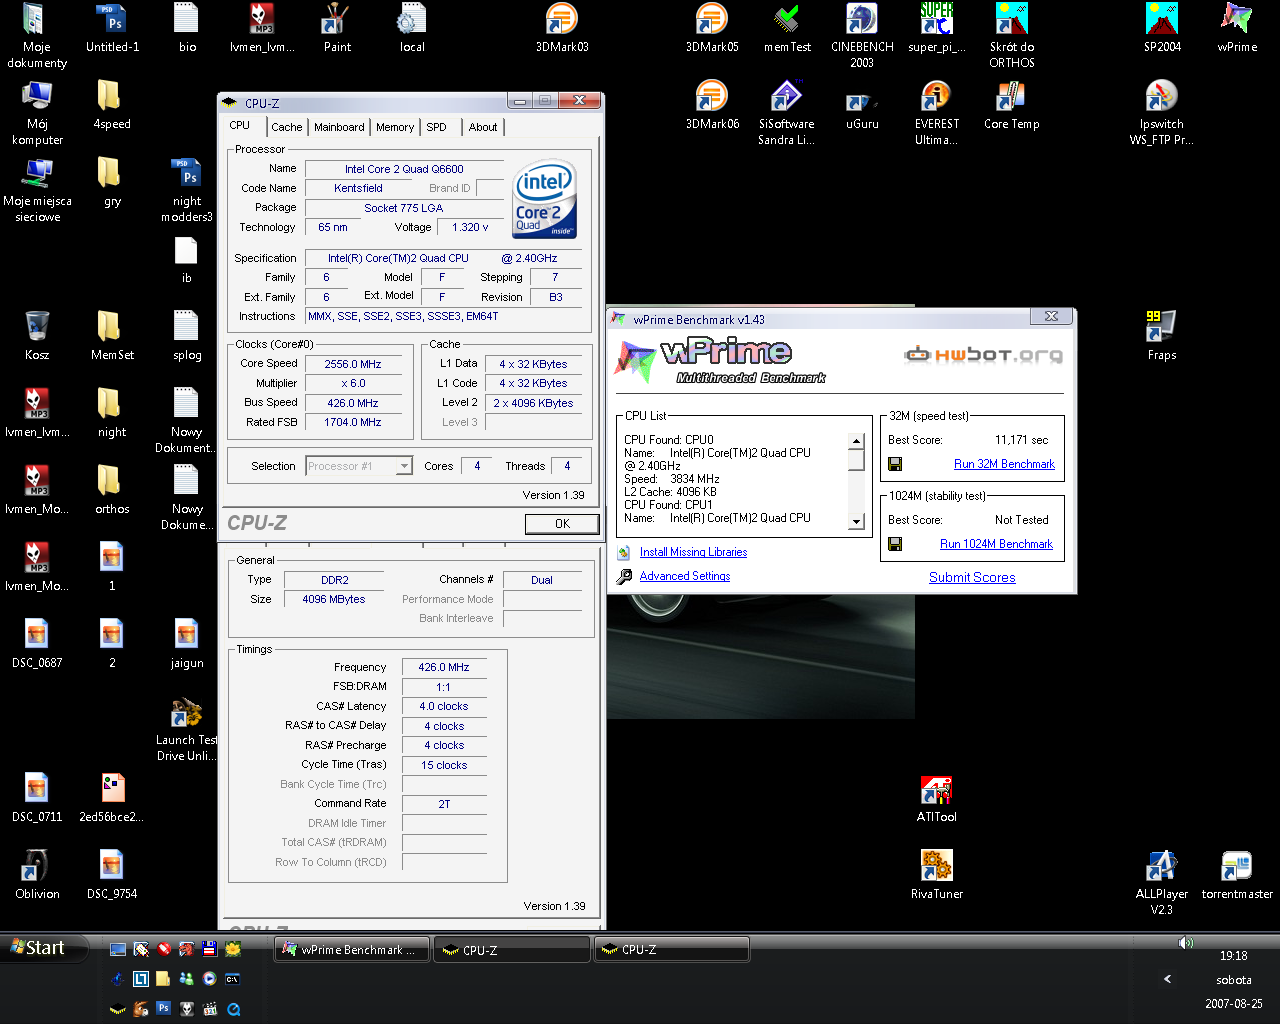Open SiSoftware Sandra shortcut
This screenshot has height=1024, width=1280.
pyautogui.click(x=787, y=112)
